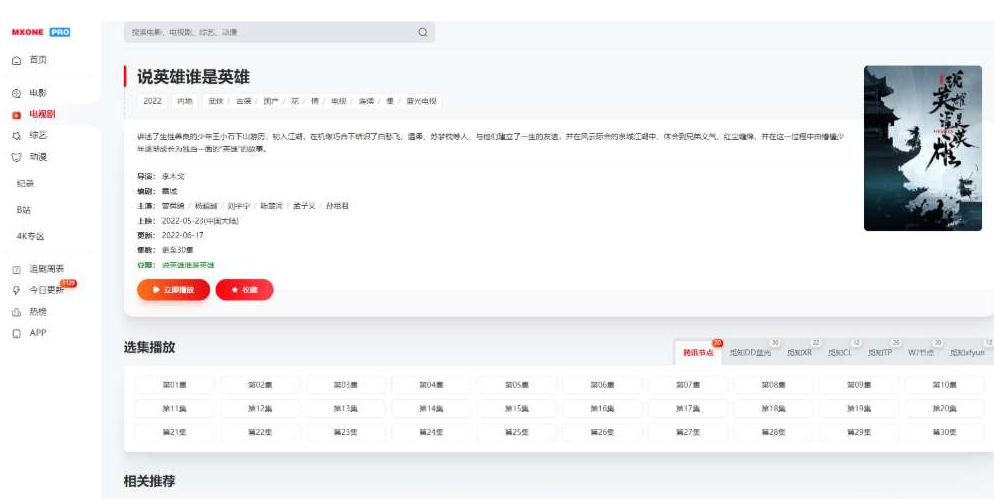Play episode 第02集
This screenshot has width=994, height=499.
coord(260,385)
